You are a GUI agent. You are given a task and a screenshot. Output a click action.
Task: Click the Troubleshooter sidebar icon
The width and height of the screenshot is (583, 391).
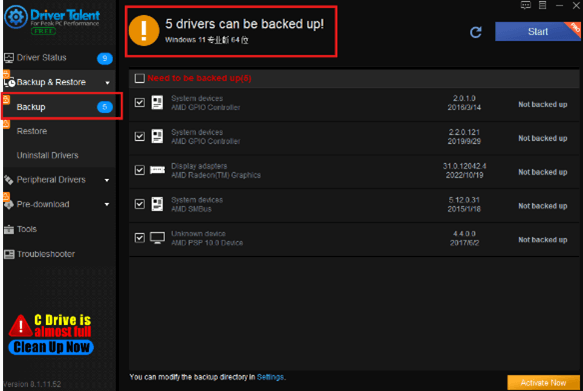(x=9, y=254)
